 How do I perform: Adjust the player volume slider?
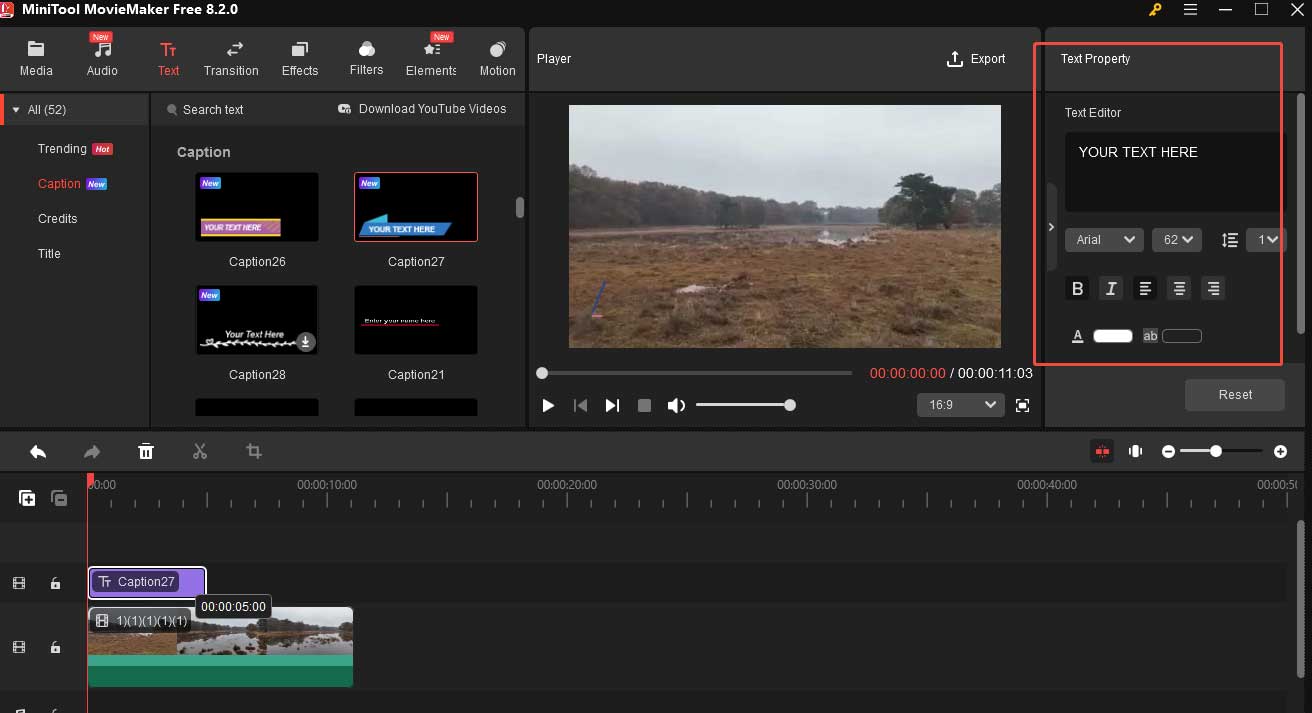pyautogui.click(x=745, y=405)
